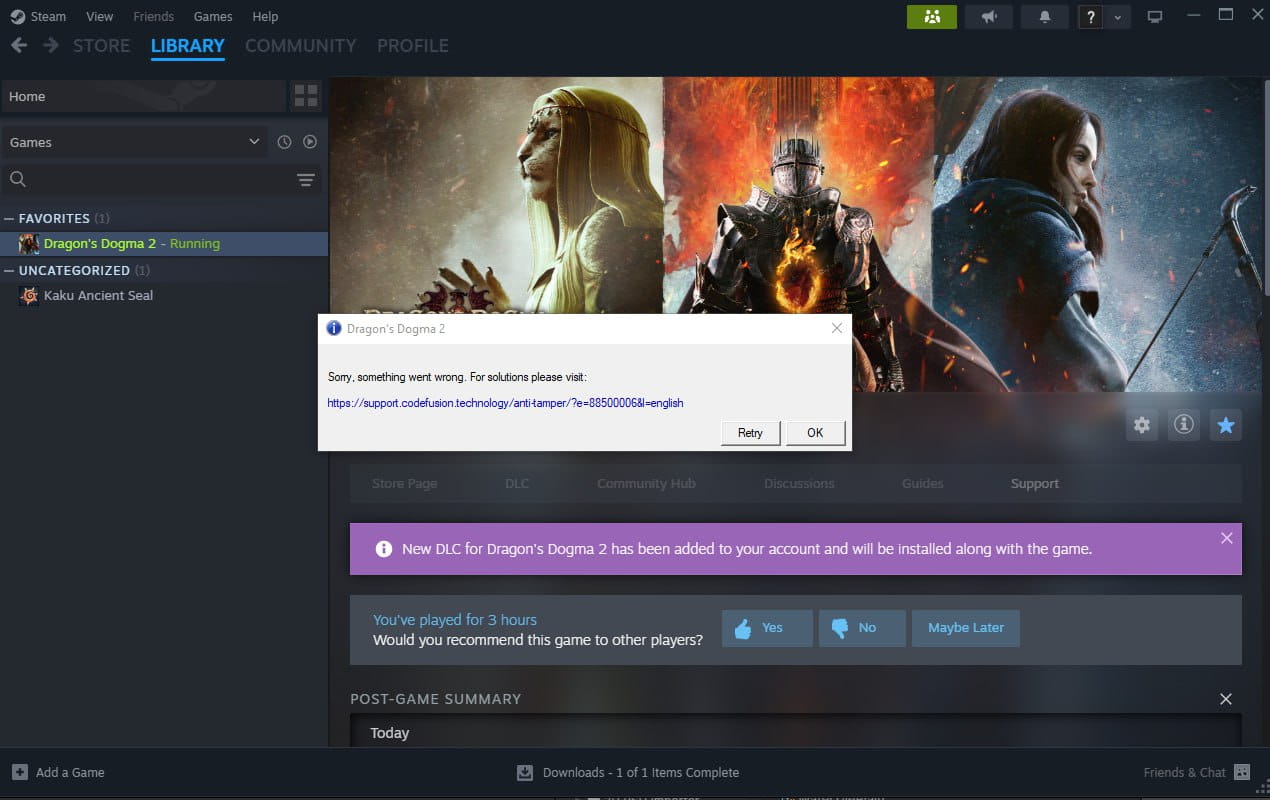Open the library filter options icon
This screenshot has height=800, width=1270.
tap(306, 180)
